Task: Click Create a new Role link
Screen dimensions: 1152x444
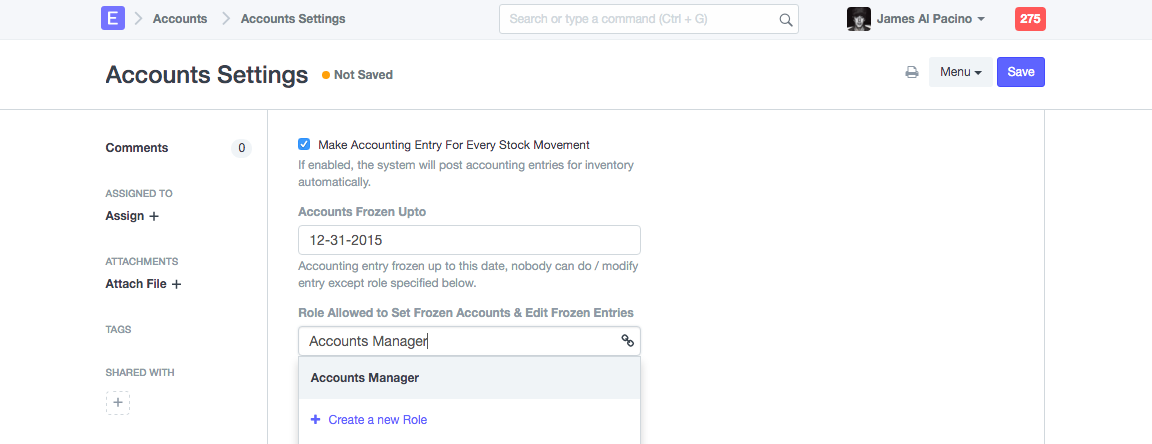Action: tap(377, 420)
